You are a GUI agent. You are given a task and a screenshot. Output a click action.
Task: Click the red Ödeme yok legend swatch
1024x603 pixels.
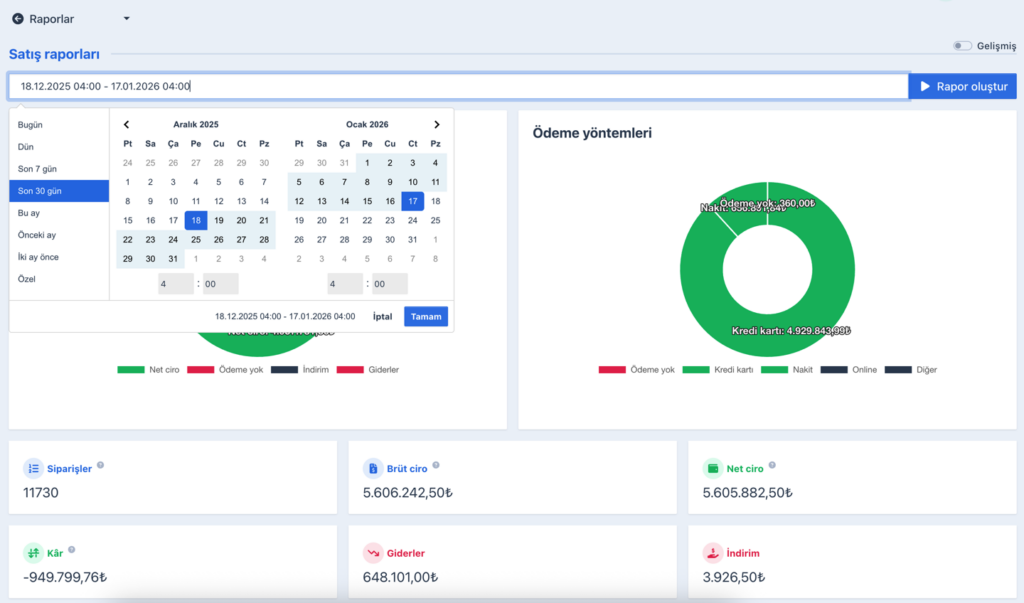tap(612, 370)
